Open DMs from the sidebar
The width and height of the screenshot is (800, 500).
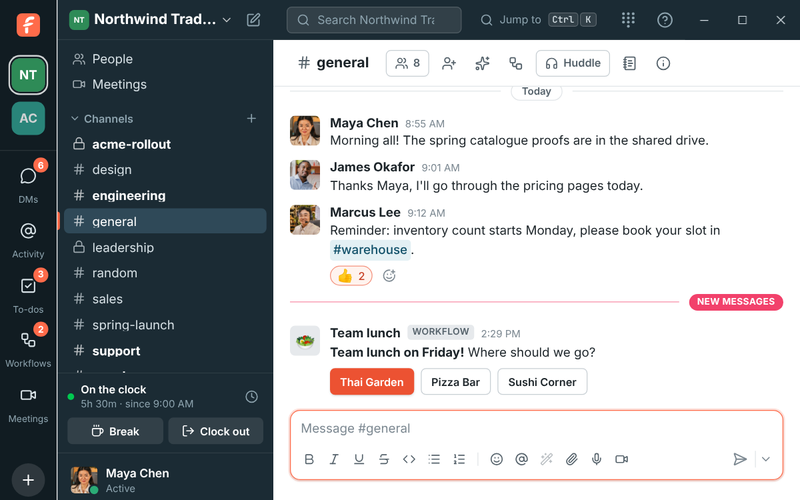28,182
